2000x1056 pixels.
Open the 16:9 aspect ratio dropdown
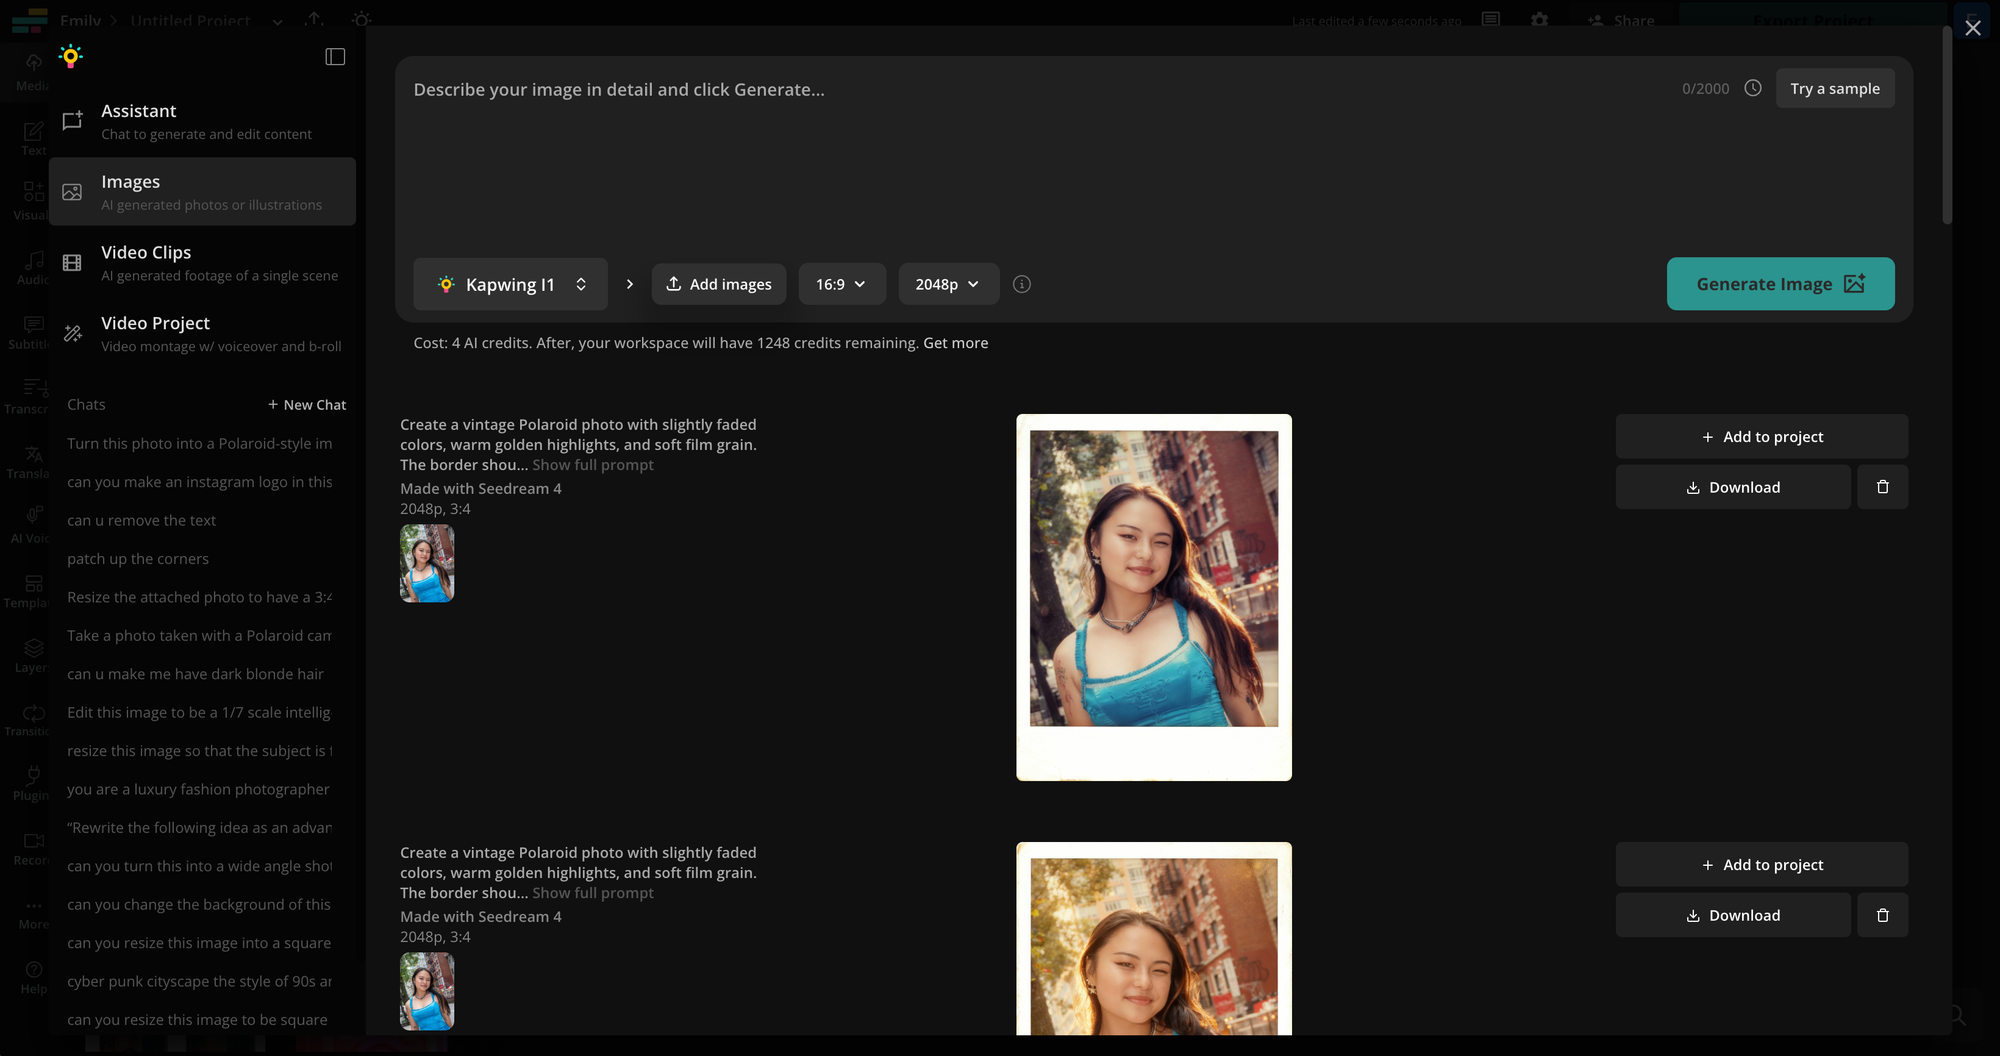(841, 284)
